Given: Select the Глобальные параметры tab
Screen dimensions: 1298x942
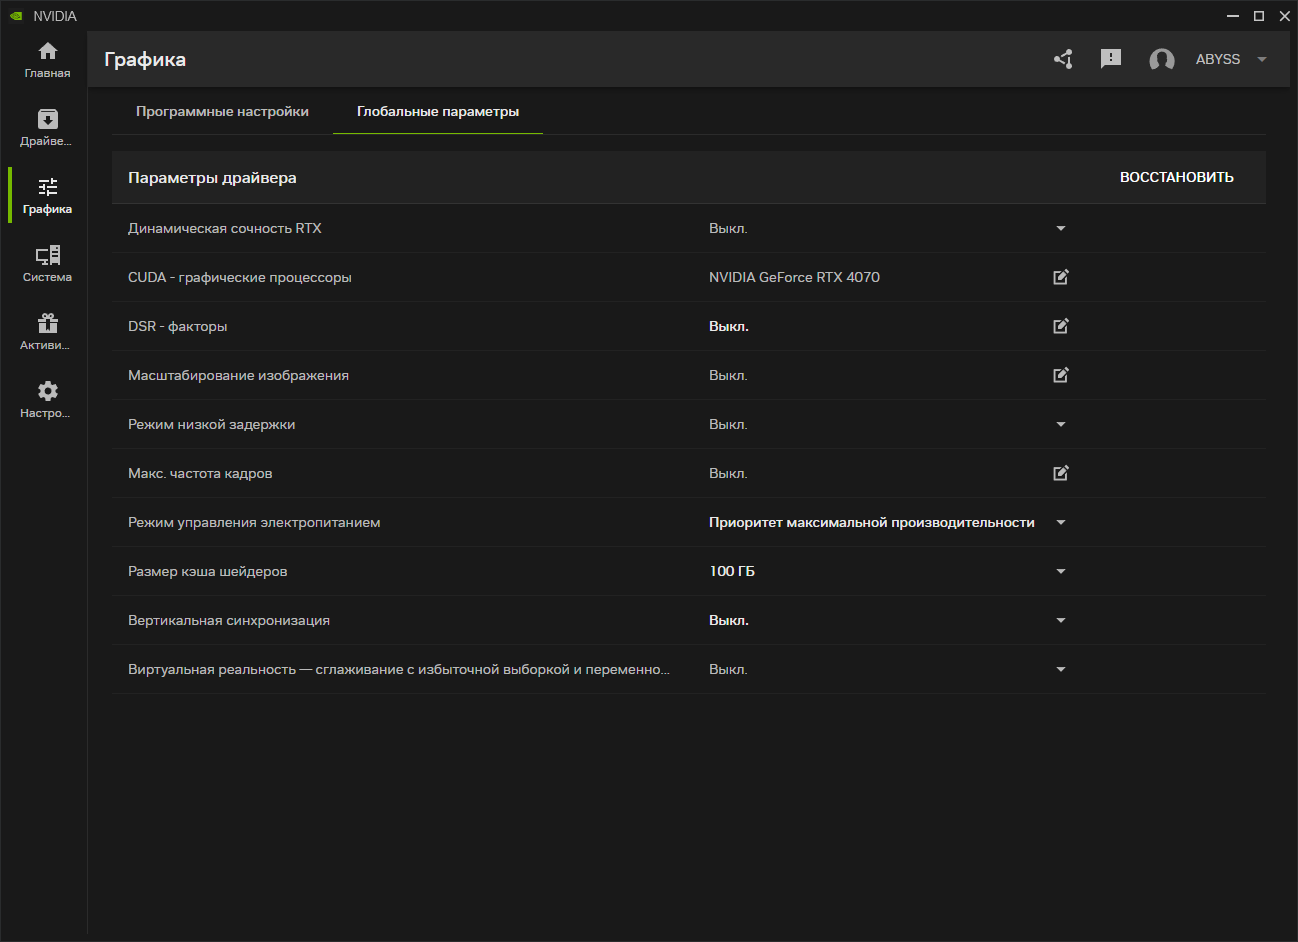Looking at the screenshot, I should (438, 111).
